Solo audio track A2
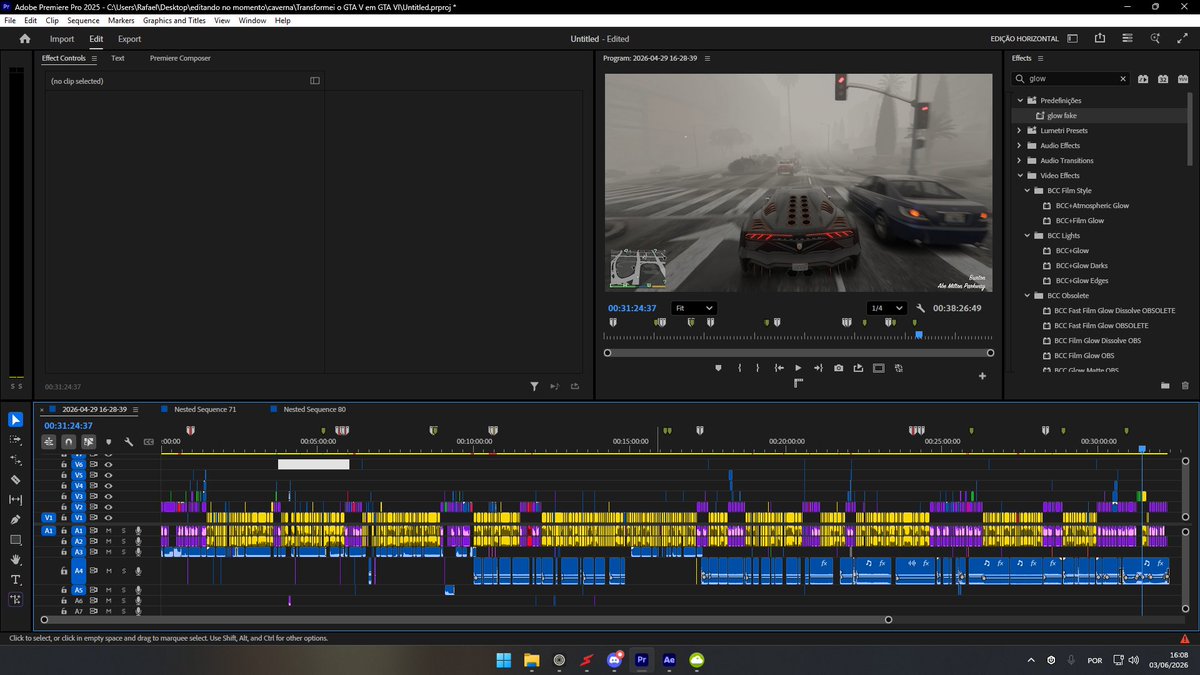The image size is (1200, 675). (123, 541)
